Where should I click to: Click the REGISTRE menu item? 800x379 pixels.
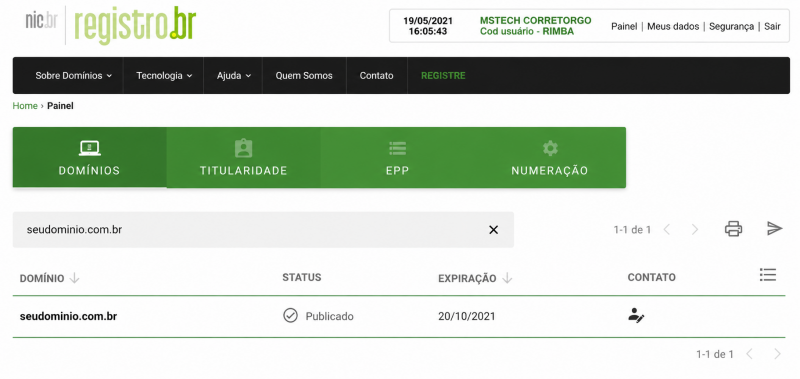click(x=443, y=75)
